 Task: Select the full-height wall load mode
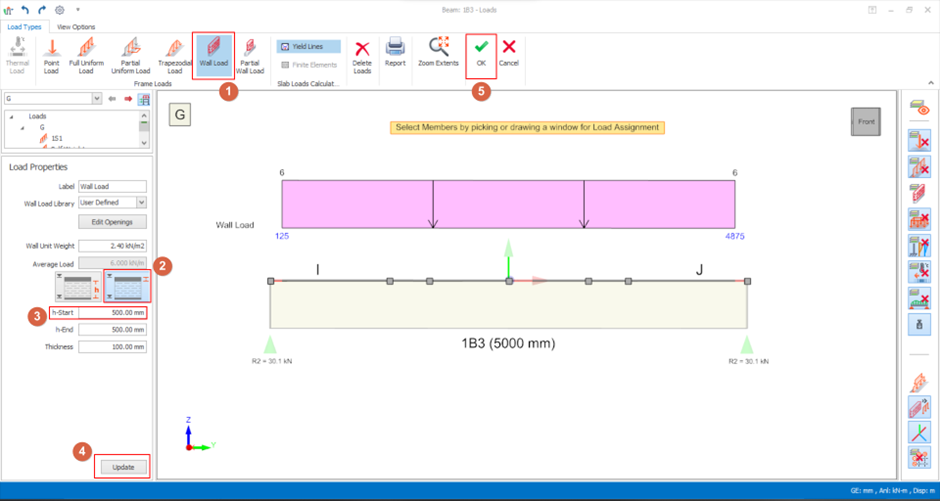(127, 286)
